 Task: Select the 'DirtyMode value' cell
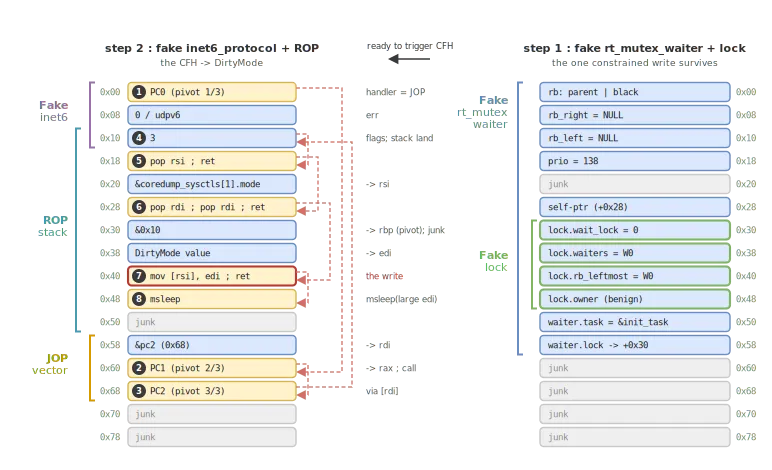212,253
